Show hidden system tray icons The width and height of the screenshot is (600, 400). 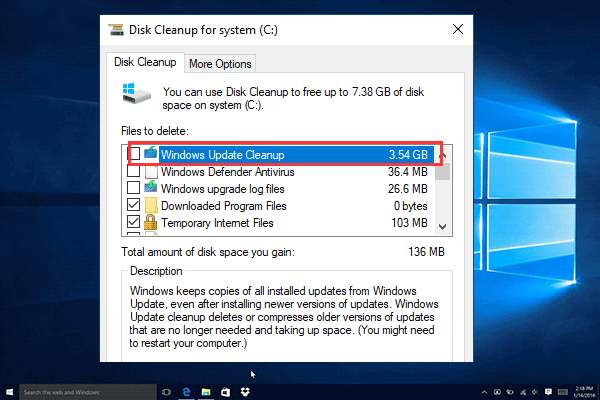pos(484,392)
